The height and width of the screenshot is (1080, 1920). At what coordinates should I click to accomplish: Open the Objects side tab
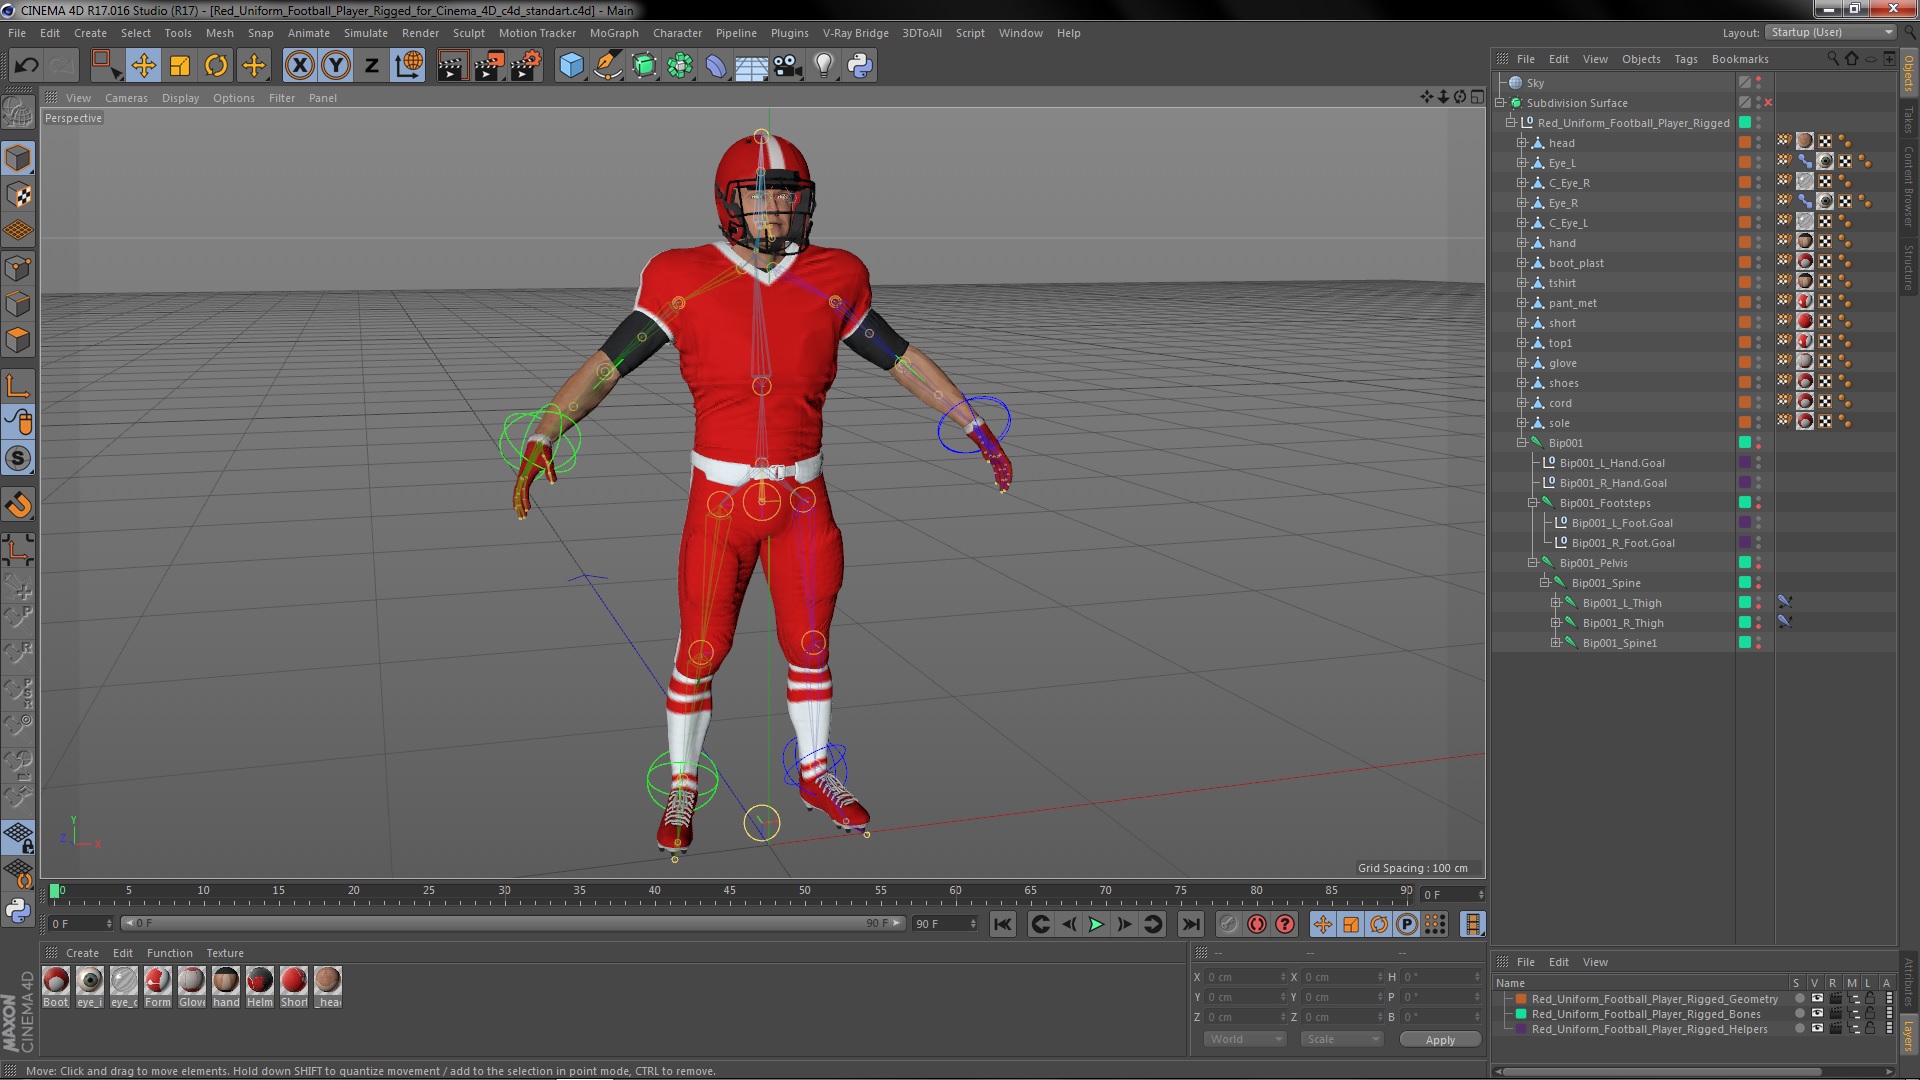[1909, 73]
